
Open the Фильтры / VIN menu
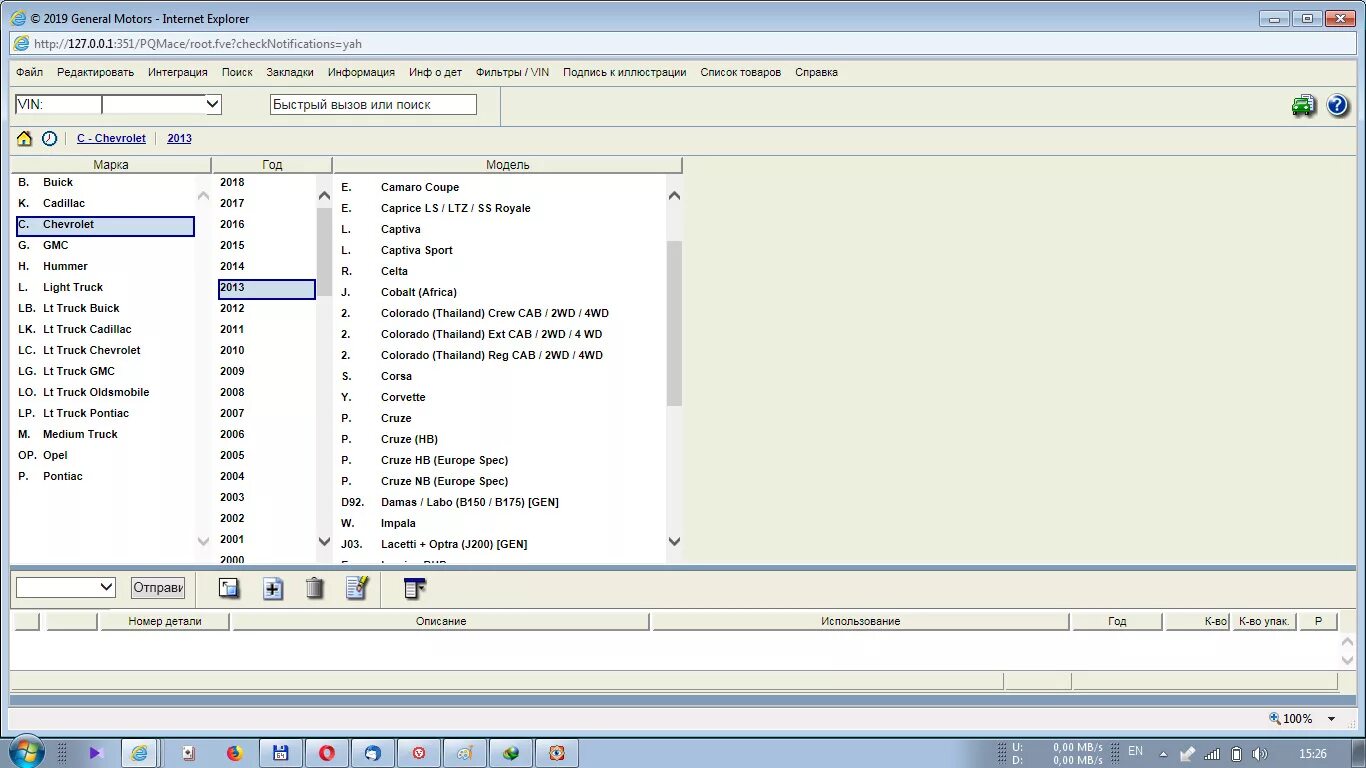(x=512, y=72)
